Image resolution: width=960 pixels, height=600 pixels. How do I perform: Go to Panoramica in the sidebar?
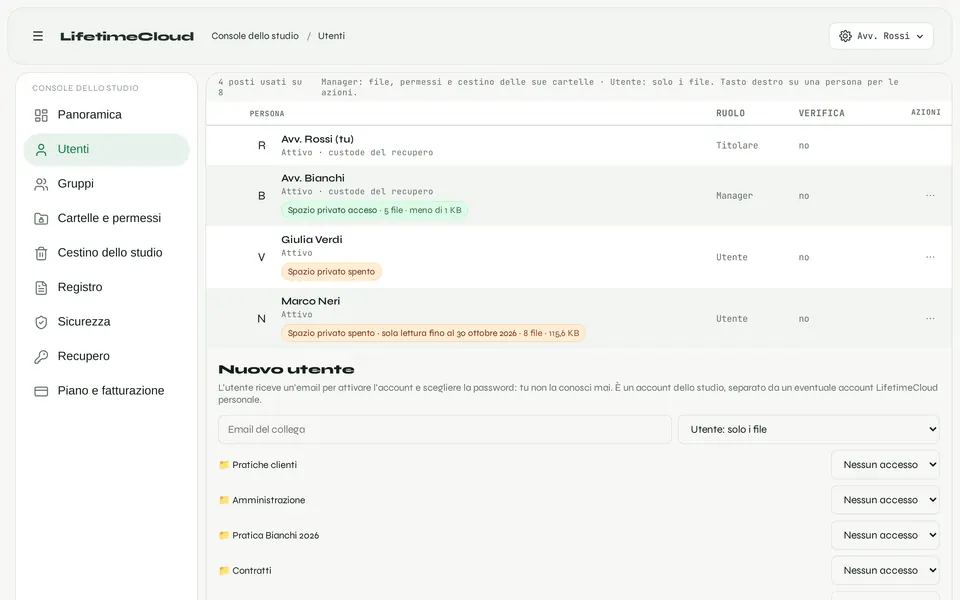(107, 115)
